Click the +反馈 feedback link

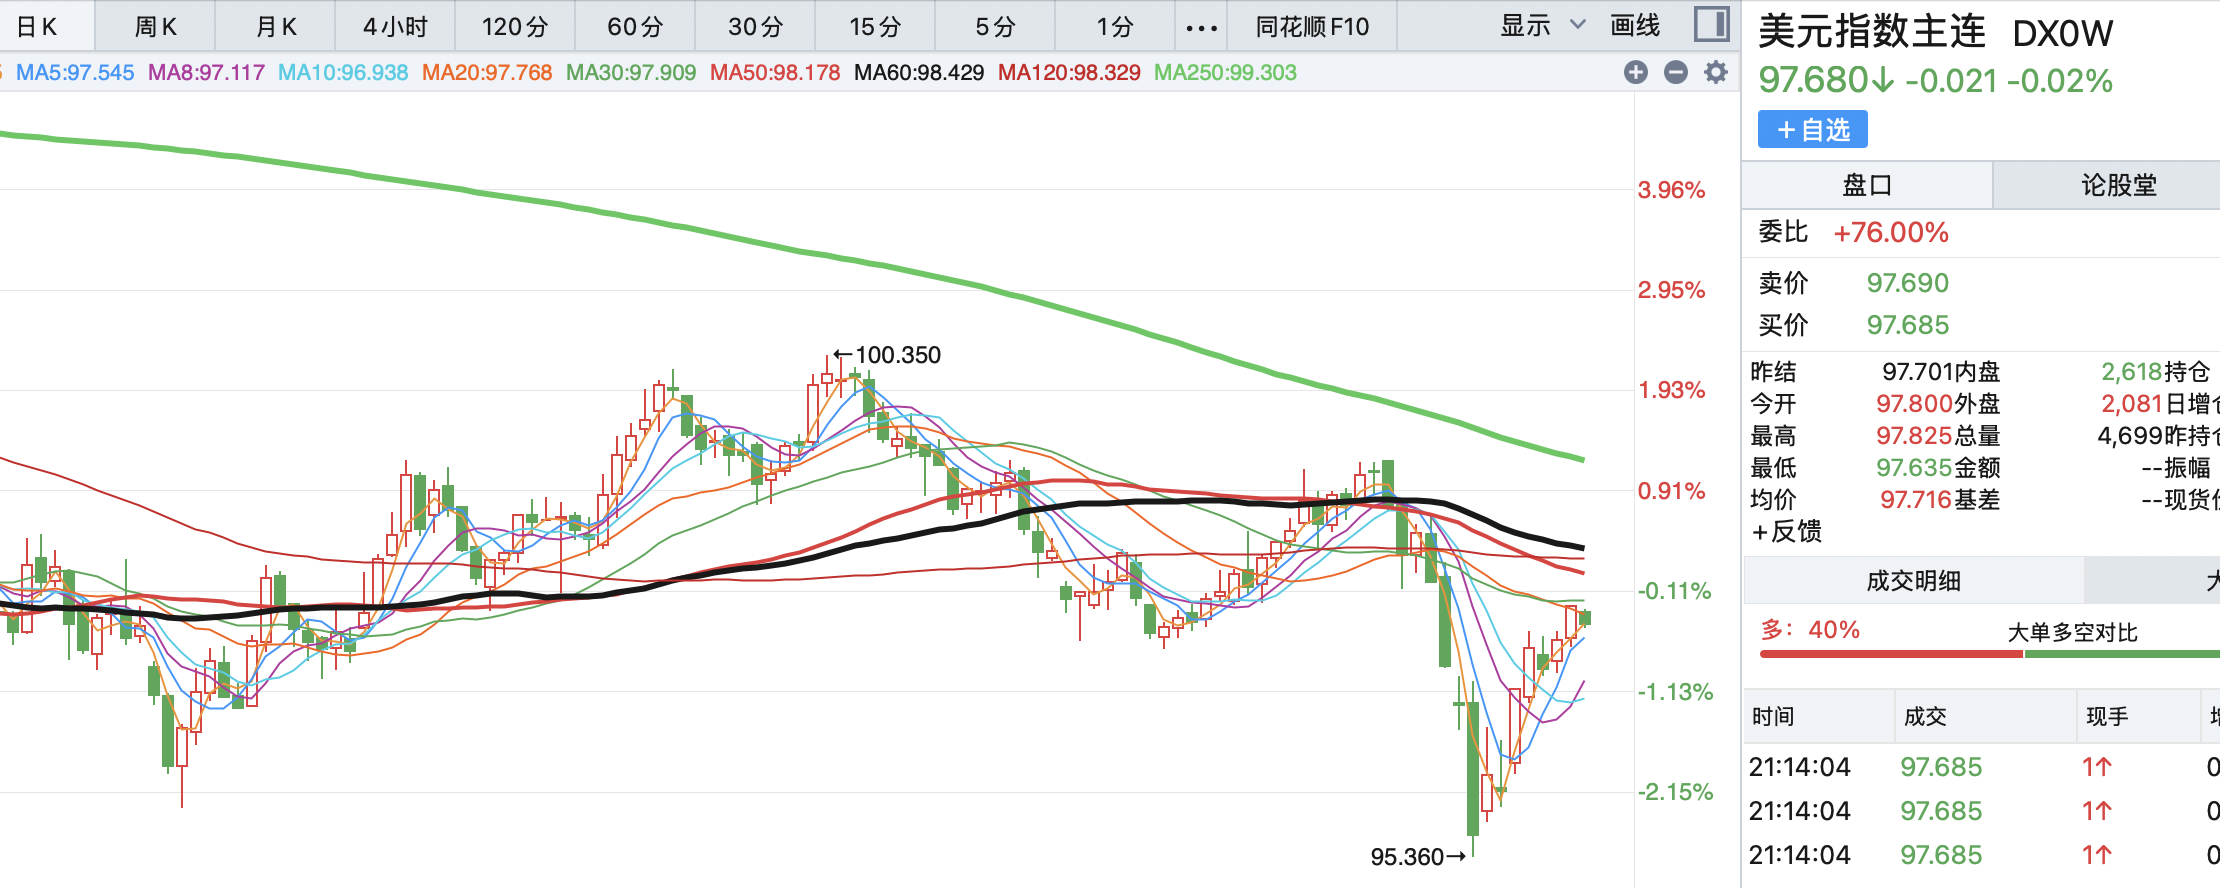click(x=1787, y=532)
